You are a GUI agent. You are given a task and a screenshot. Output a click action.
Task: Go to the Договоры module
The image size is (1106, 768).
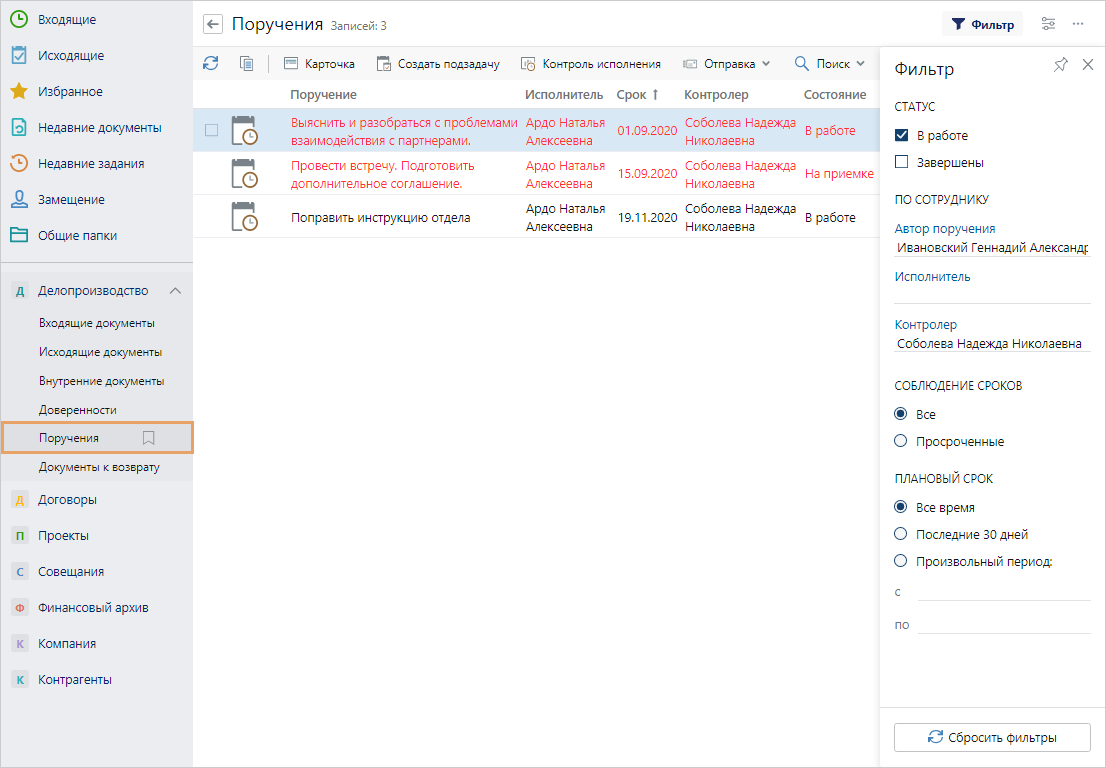click(x=67, y=500)
